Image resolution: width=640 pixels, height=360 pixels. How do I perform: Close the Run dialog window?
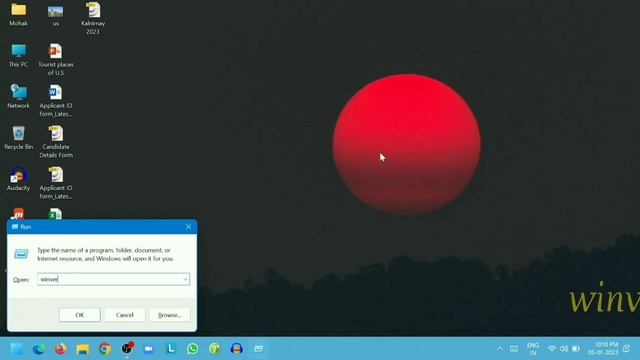(189, 227)
